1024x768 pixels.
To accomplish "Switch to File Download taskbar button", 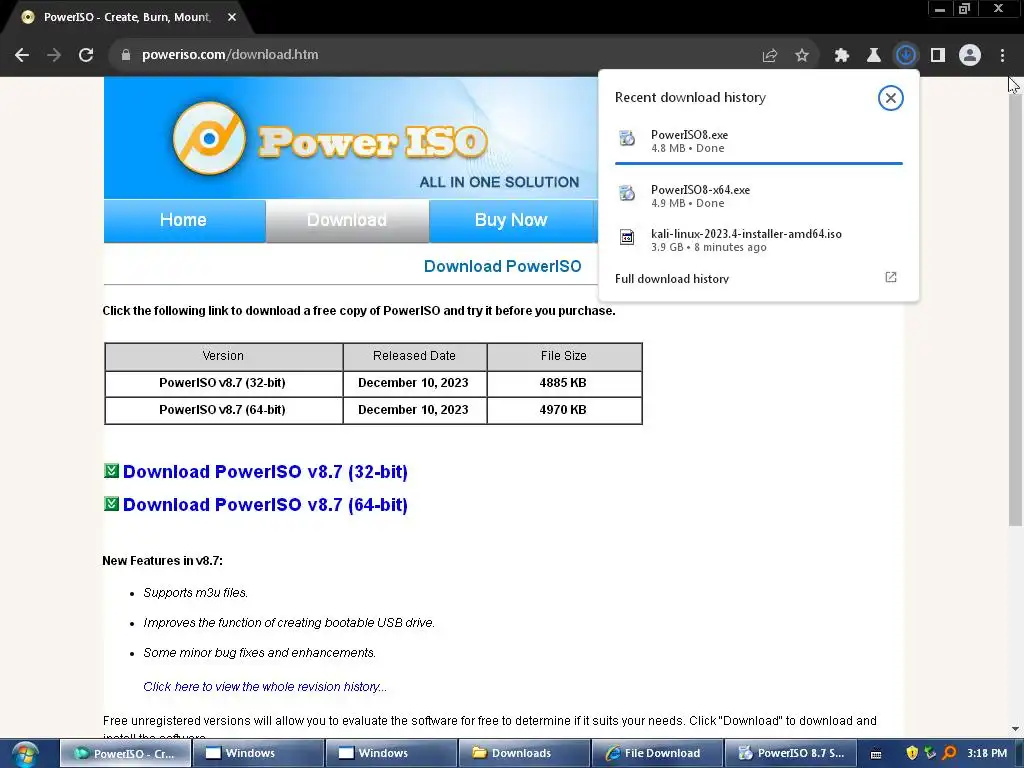I will (658, 754).
